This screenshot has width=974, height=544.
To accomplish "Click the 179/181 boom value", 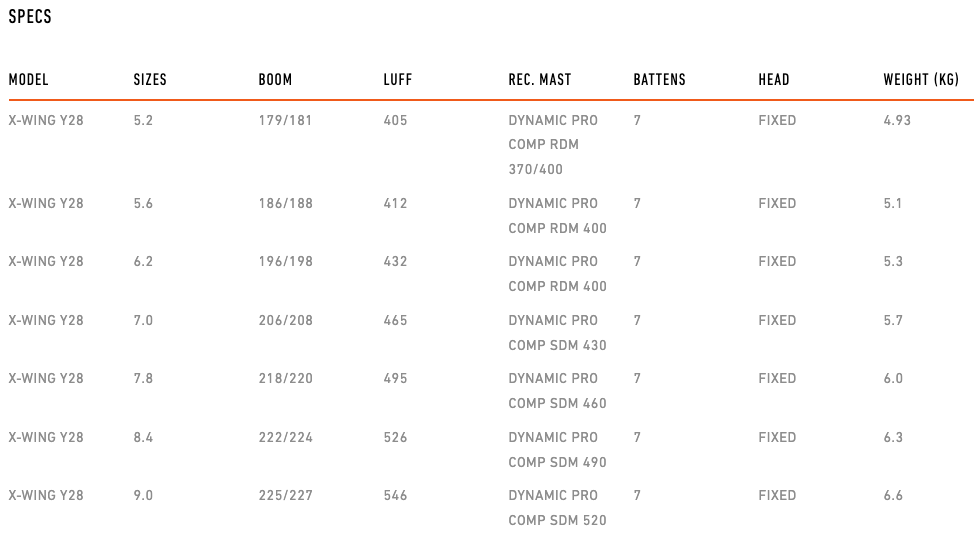I will click(x=285, y=120).
